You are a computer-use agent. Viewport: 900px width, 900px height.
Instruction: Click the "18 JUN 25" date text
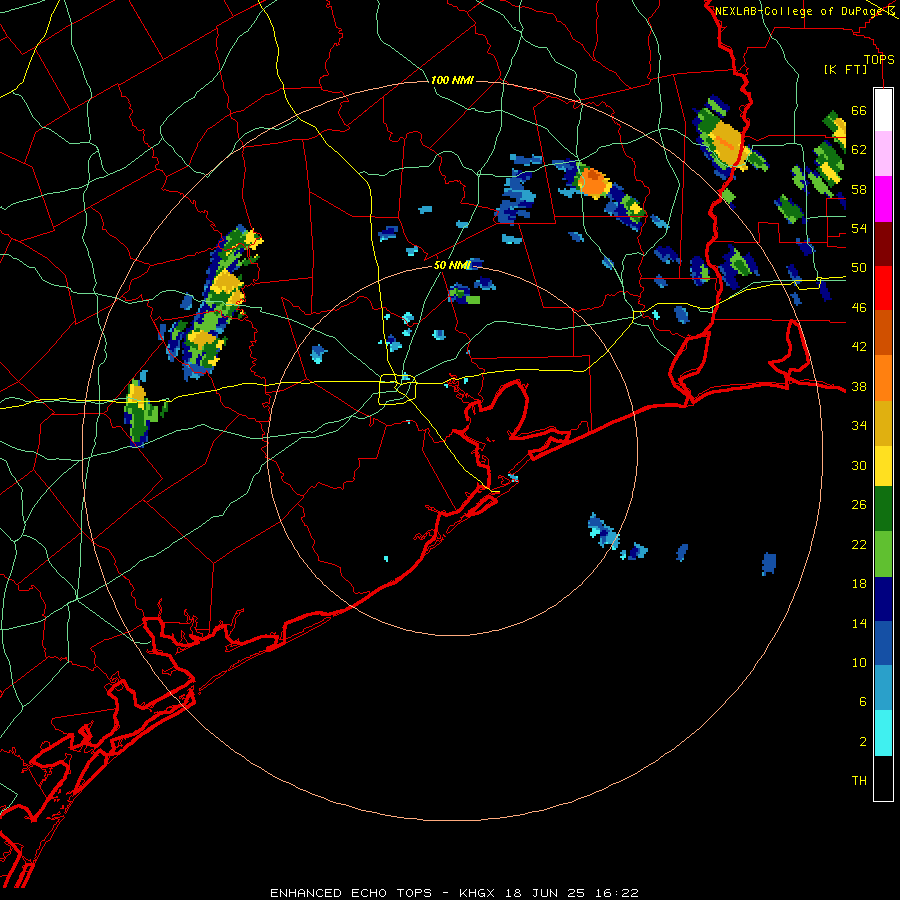(545, 893)
